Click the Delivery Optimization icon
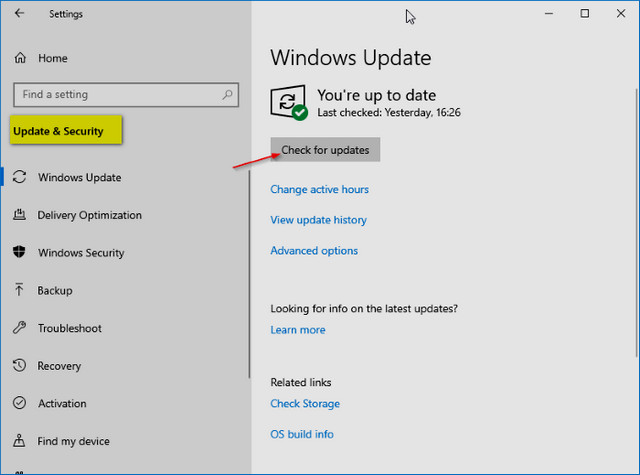This screenshot has height=475, width=640. 19,214
